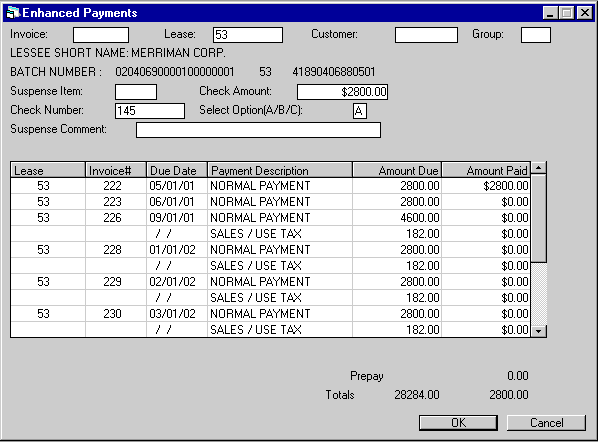The image size is (598, 442).
Task: Click the Check Number field with 145
Action: click(150, 111)
